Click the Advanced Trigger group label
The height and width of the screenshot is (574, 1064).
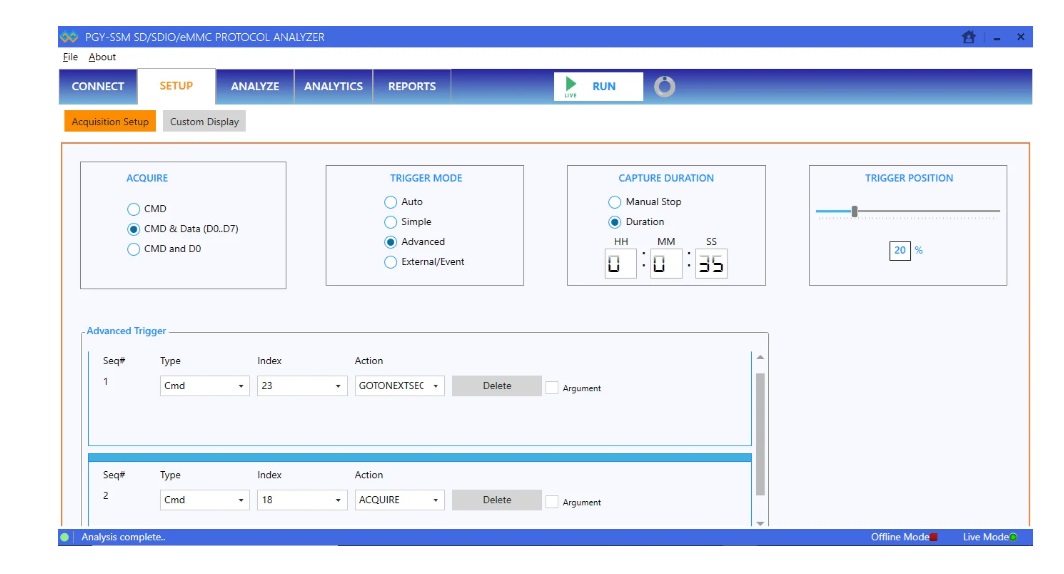(x=126, y=331)
